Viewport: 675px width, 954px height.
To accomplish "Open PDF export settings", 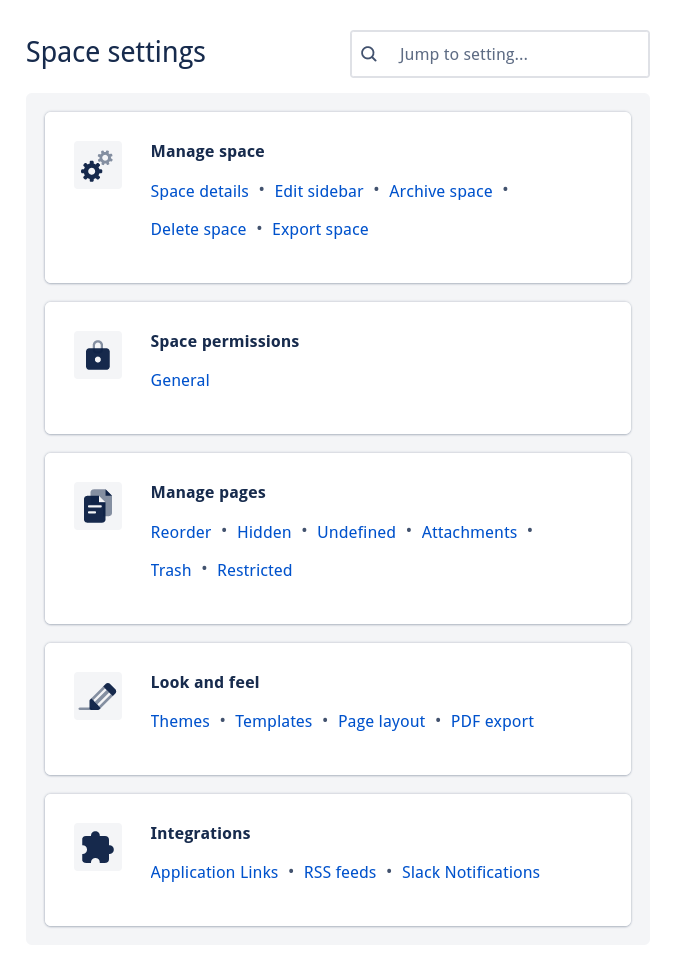I will pos(492,721).
